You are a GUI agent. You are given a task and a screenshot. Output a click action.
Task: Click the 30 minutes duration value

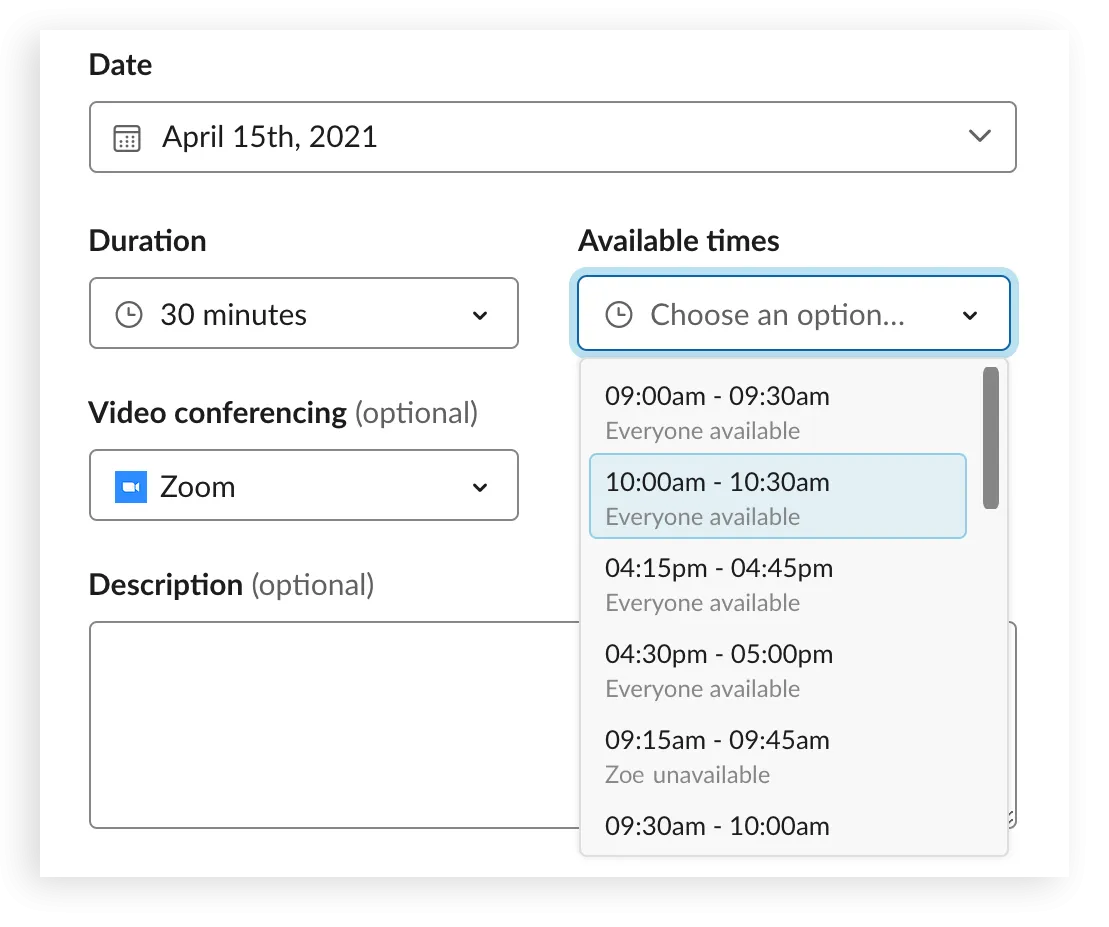[x=233, y=315]
